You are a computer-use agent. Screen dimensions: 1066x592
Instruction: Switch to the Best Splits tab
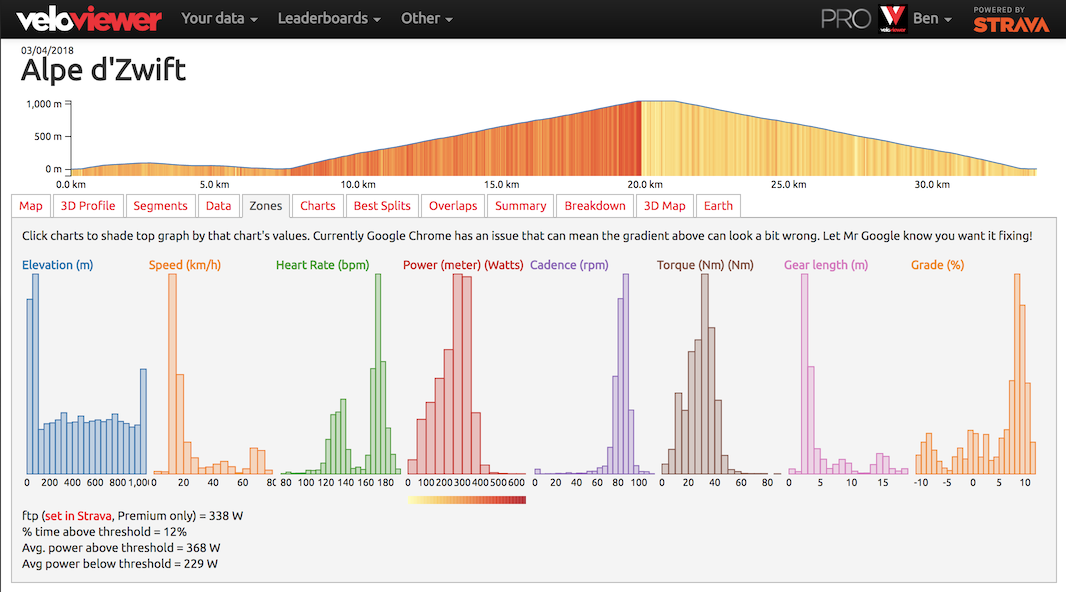[382, 206]
